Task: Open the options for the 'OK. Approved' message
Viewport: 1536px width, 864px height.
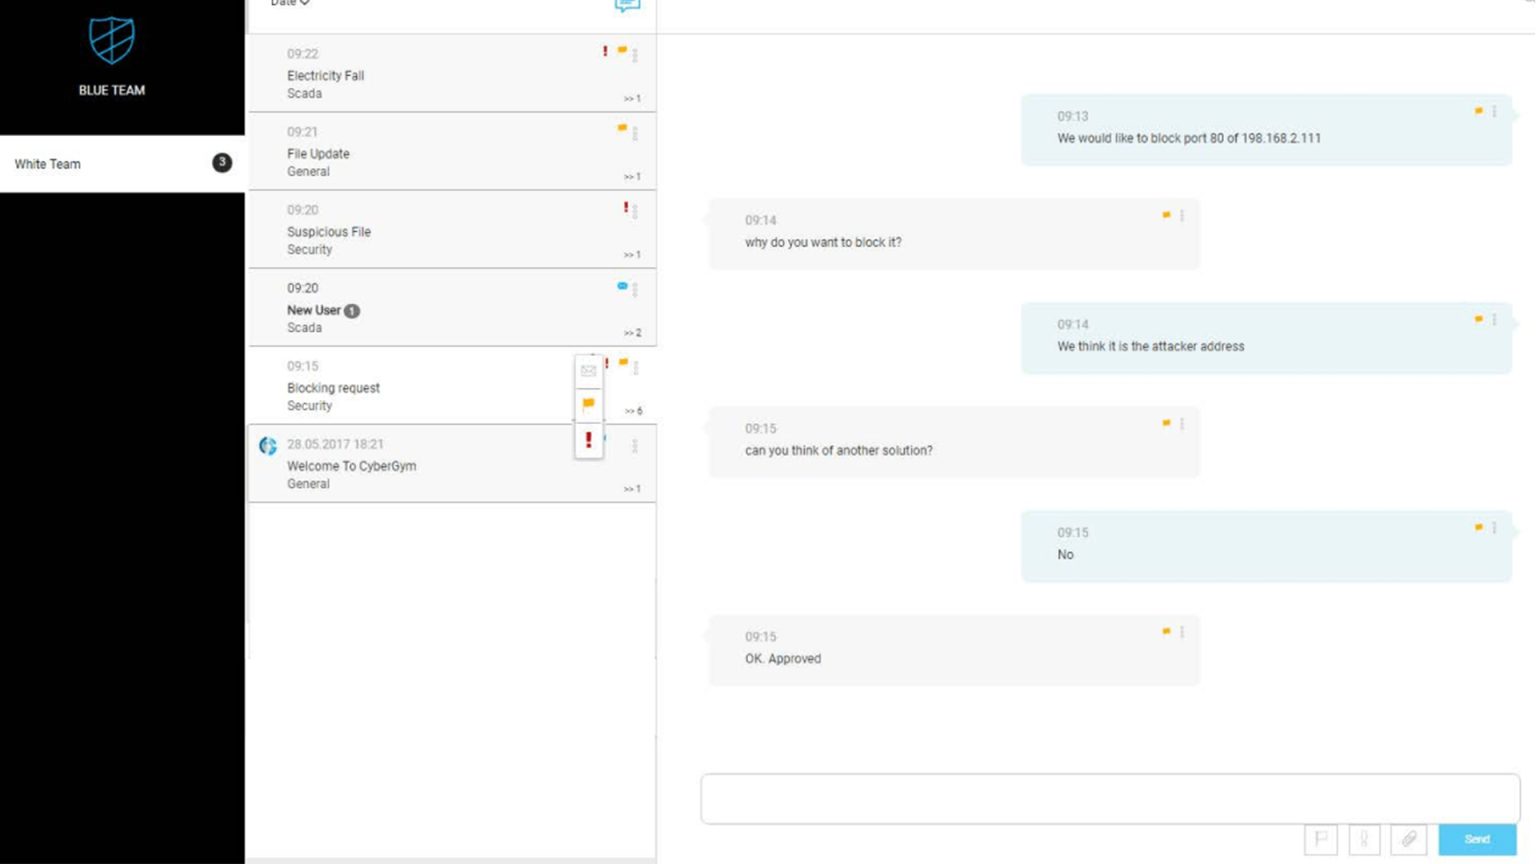Action: click(x=1182, y=631)
